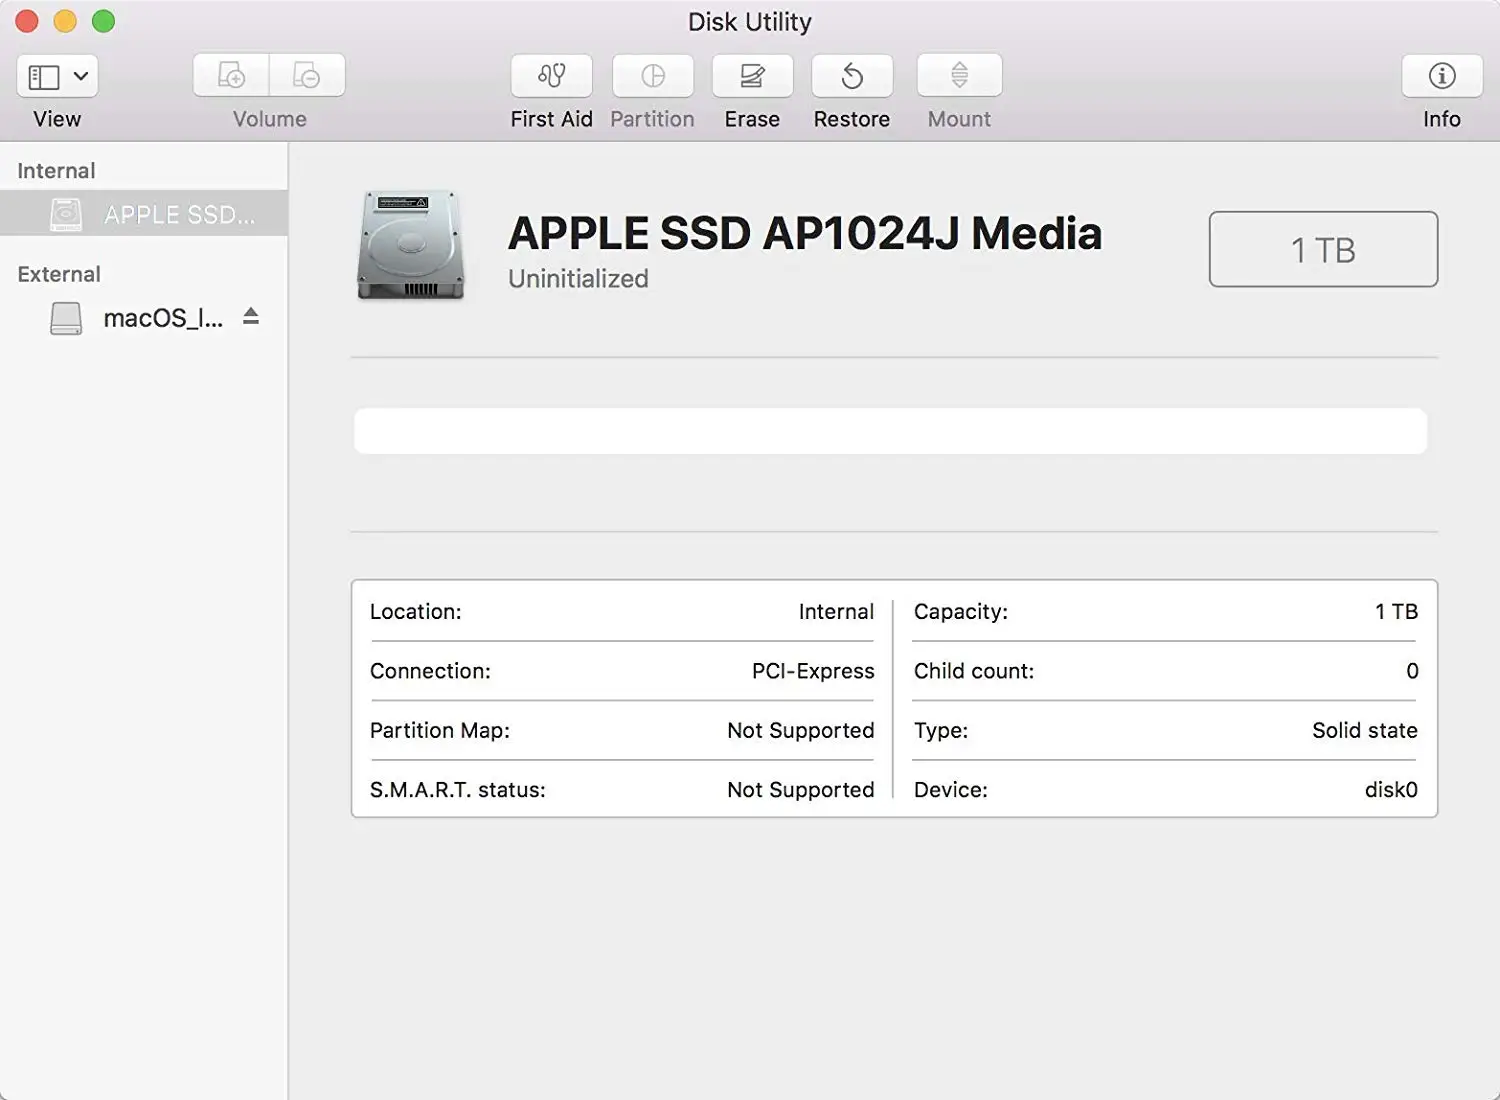Image resolution: width=1500 pixels, height=1100 pixels.
Task: Select the Erase disk icon
Action: (752, 76)
